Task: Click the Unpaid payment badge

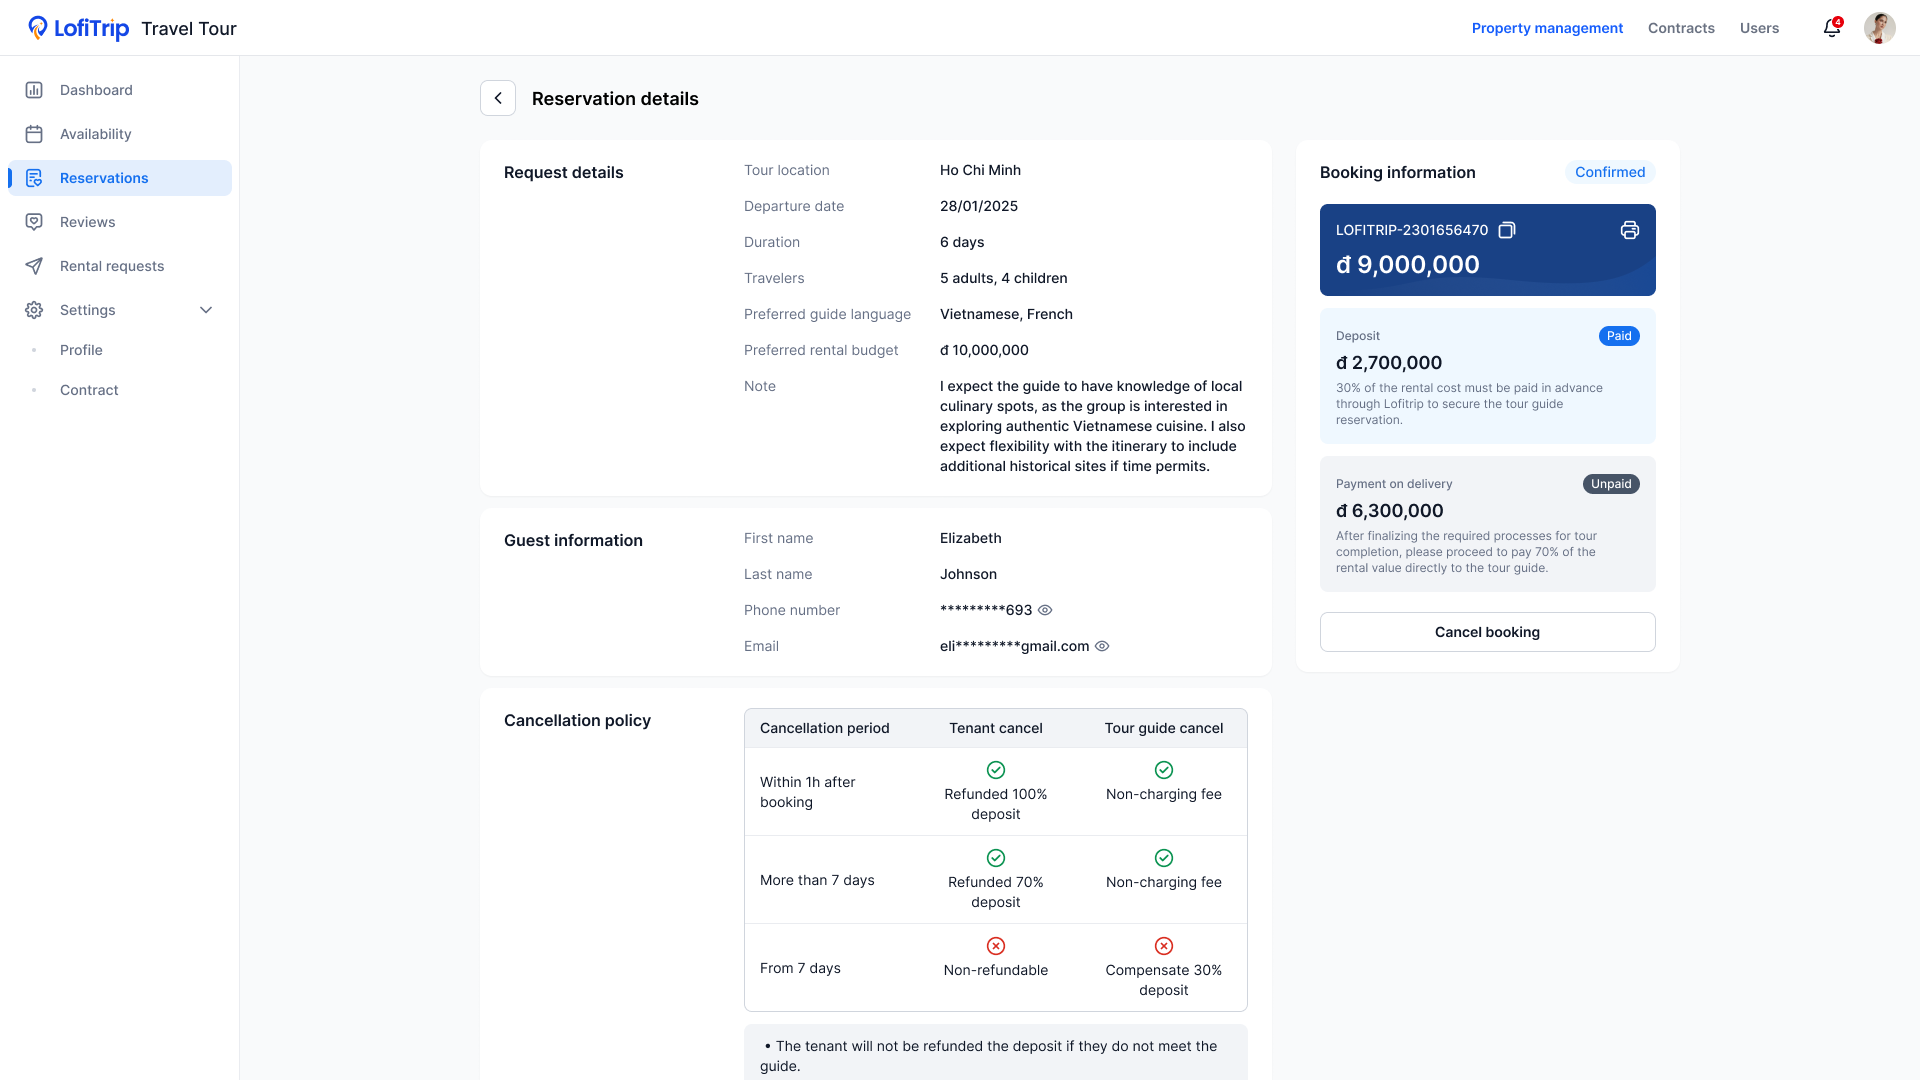Action: click(1611, 484)
